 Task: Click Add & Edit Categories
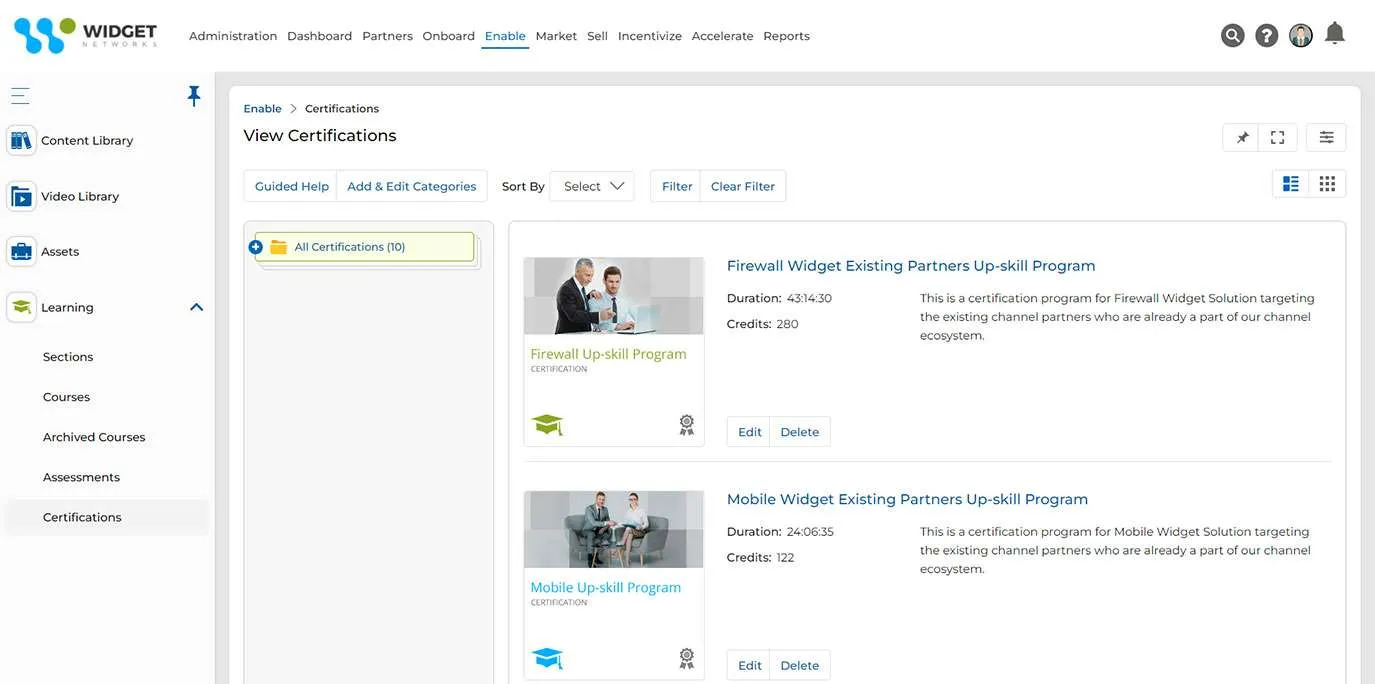click(411, 186)
